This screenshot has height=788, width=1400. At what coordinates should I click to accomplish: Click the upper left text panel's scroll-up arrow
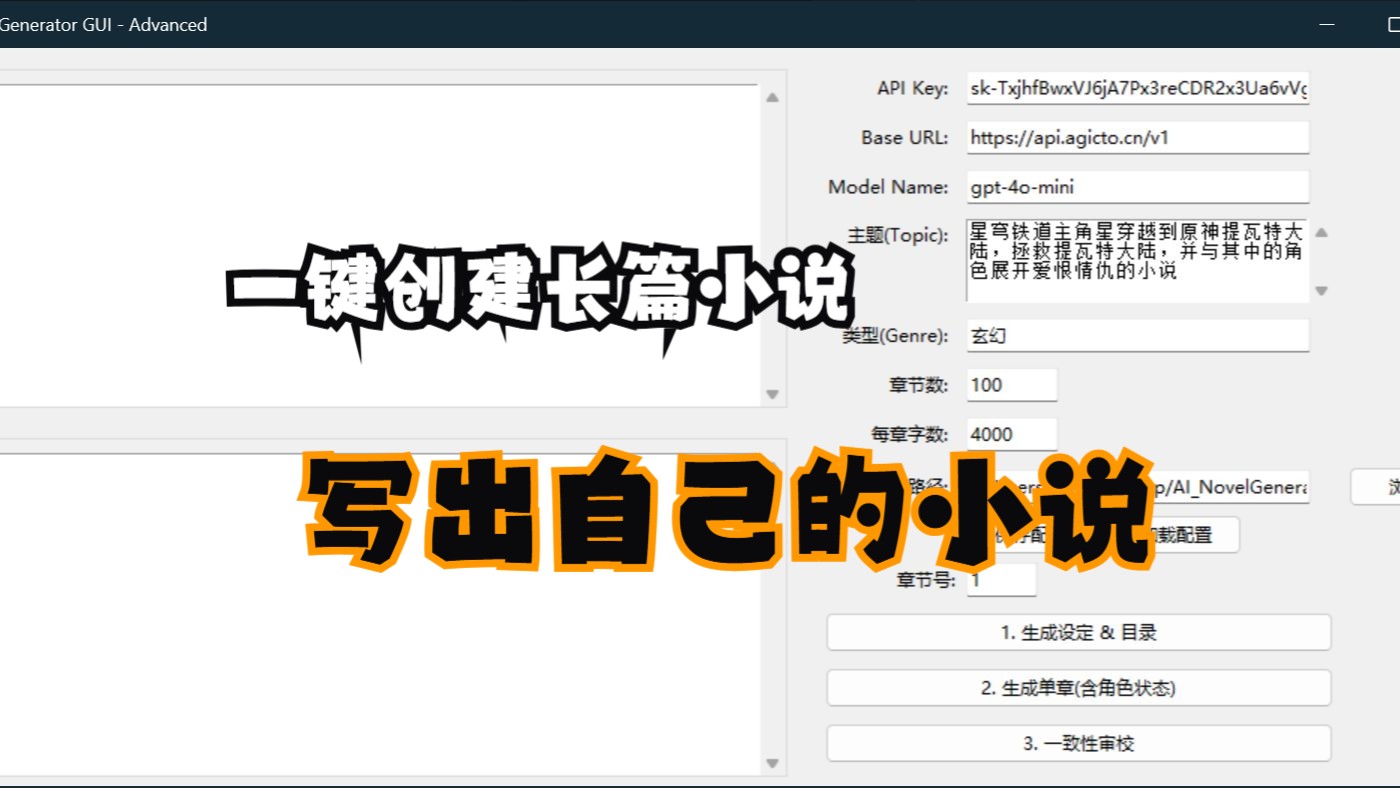pos(772,97)
